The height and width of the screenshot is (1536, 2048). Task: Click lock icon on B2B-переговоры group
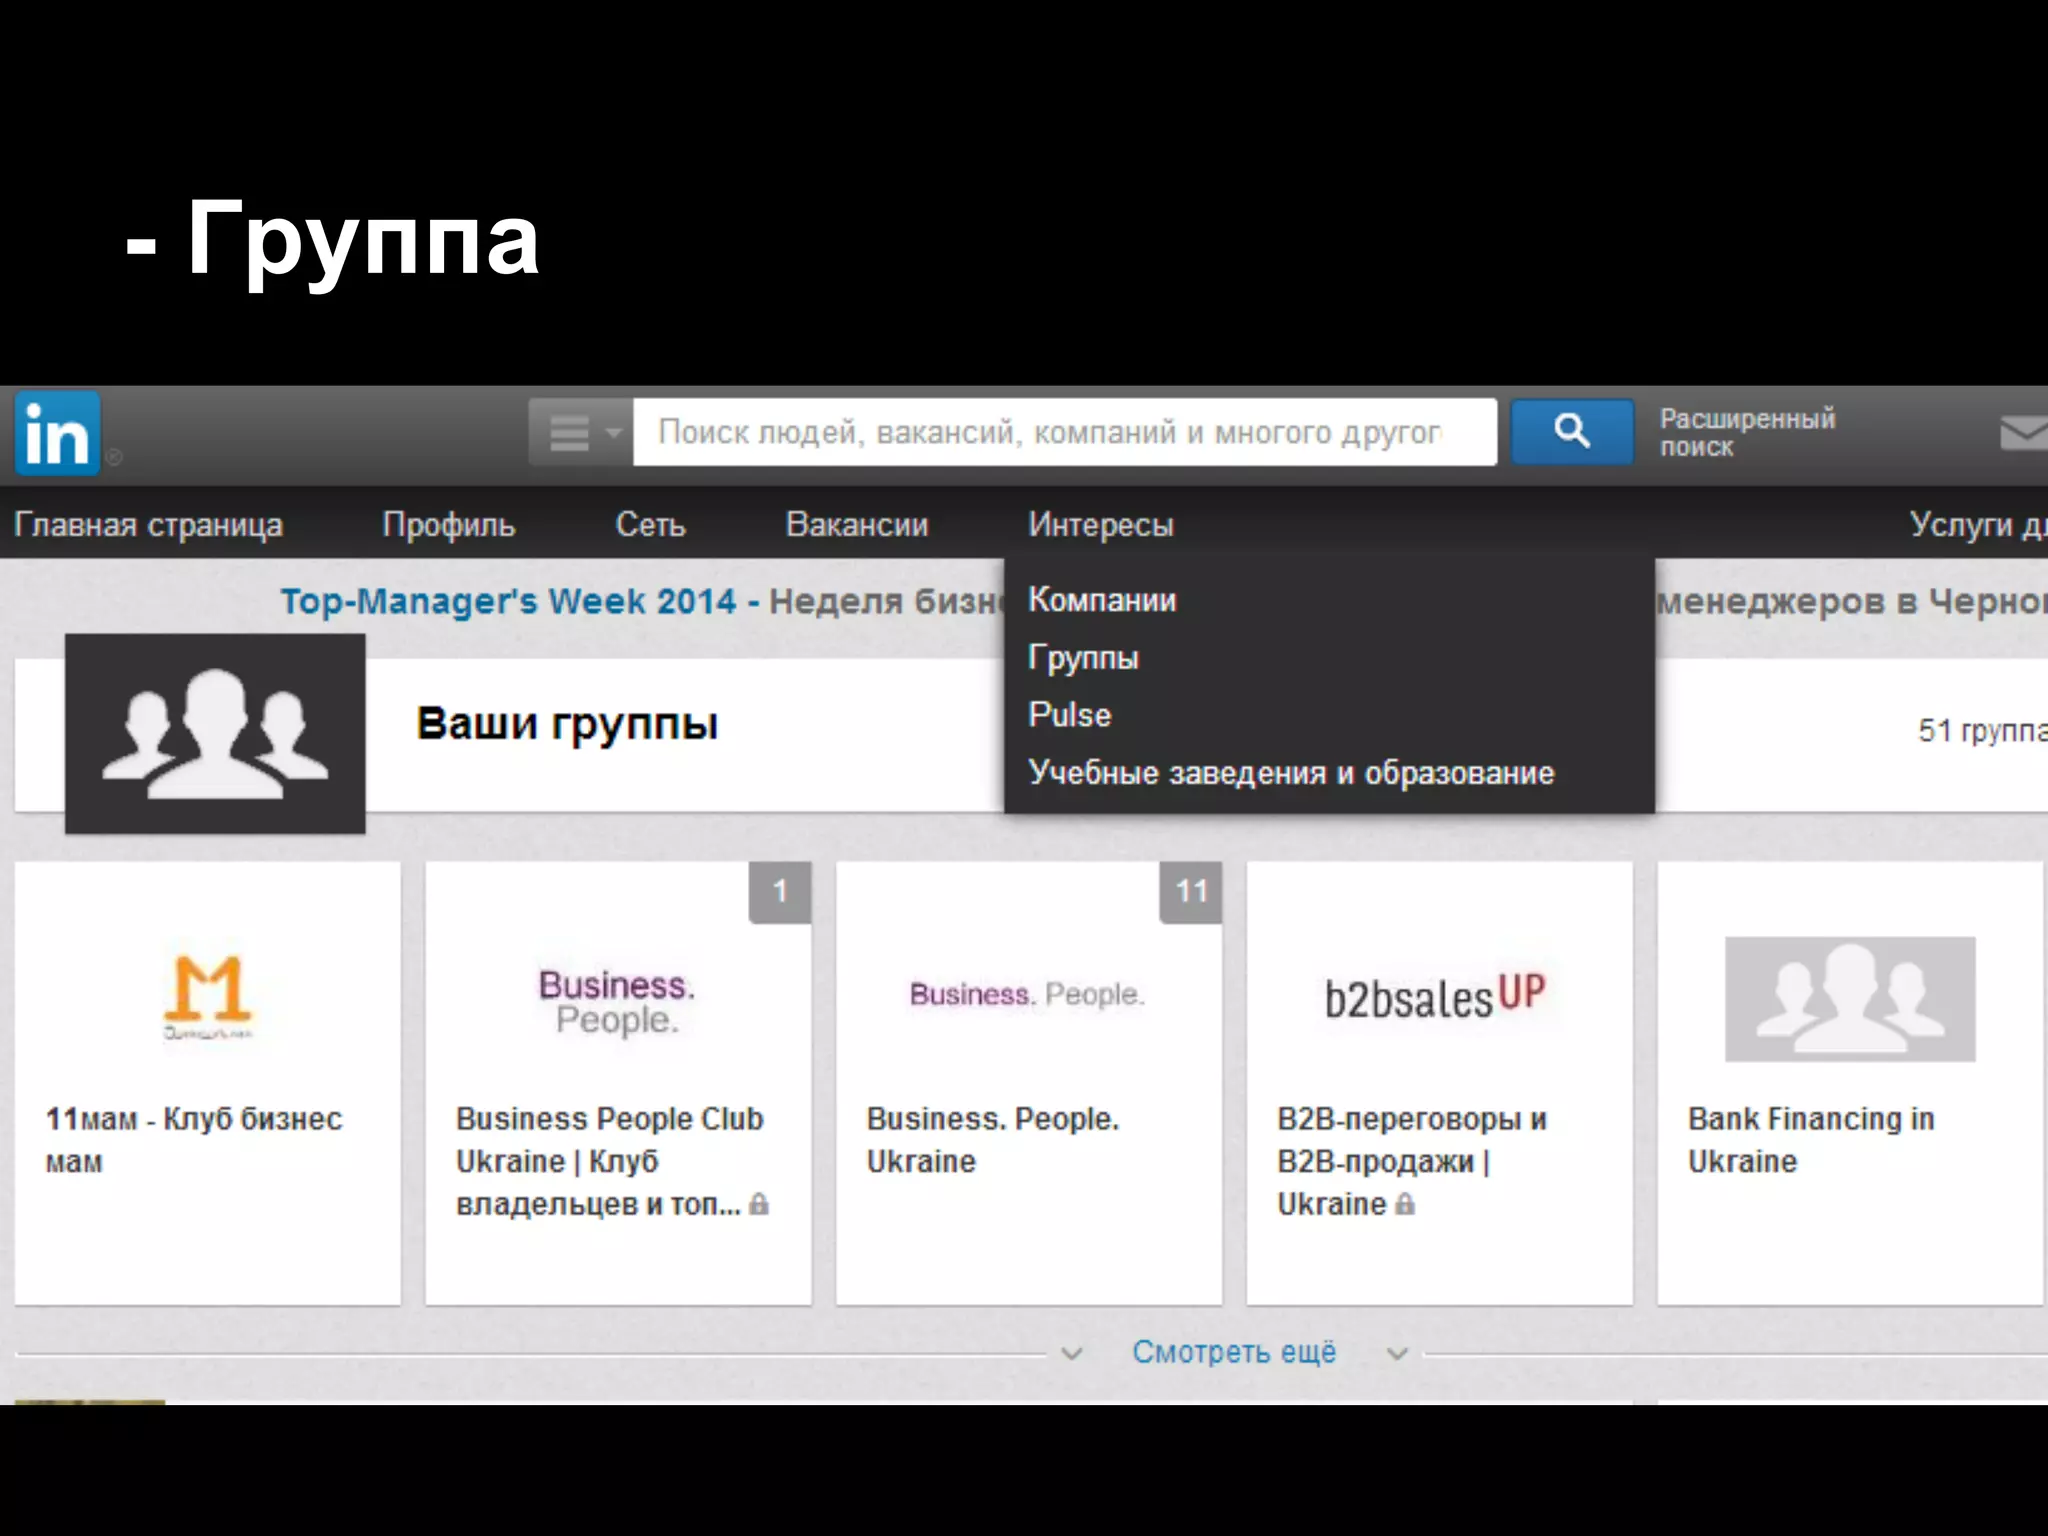pyautogui.click(x=1405, y=1204)
